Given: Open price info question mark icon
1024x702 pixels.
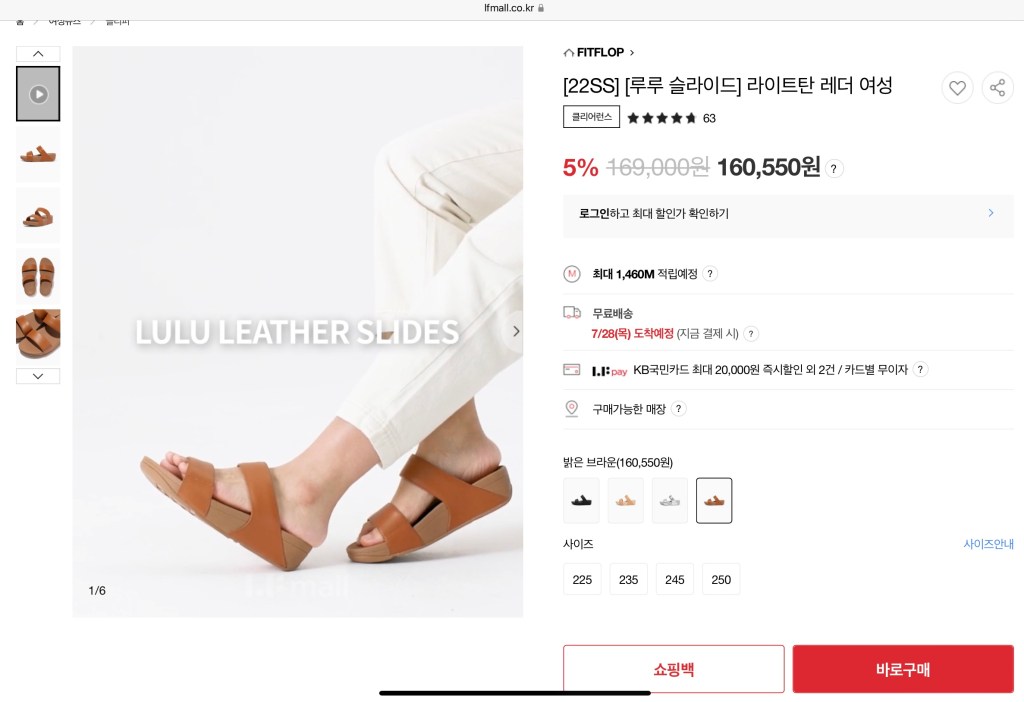Looking at the screenshot, I should point(834,168).
